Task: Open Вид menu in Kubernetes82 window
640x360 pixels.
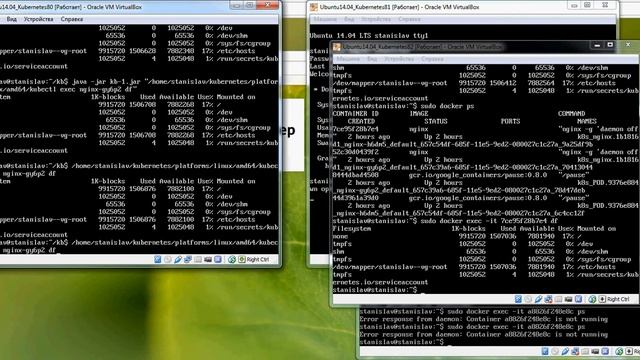Action: (x=371, y=59)
